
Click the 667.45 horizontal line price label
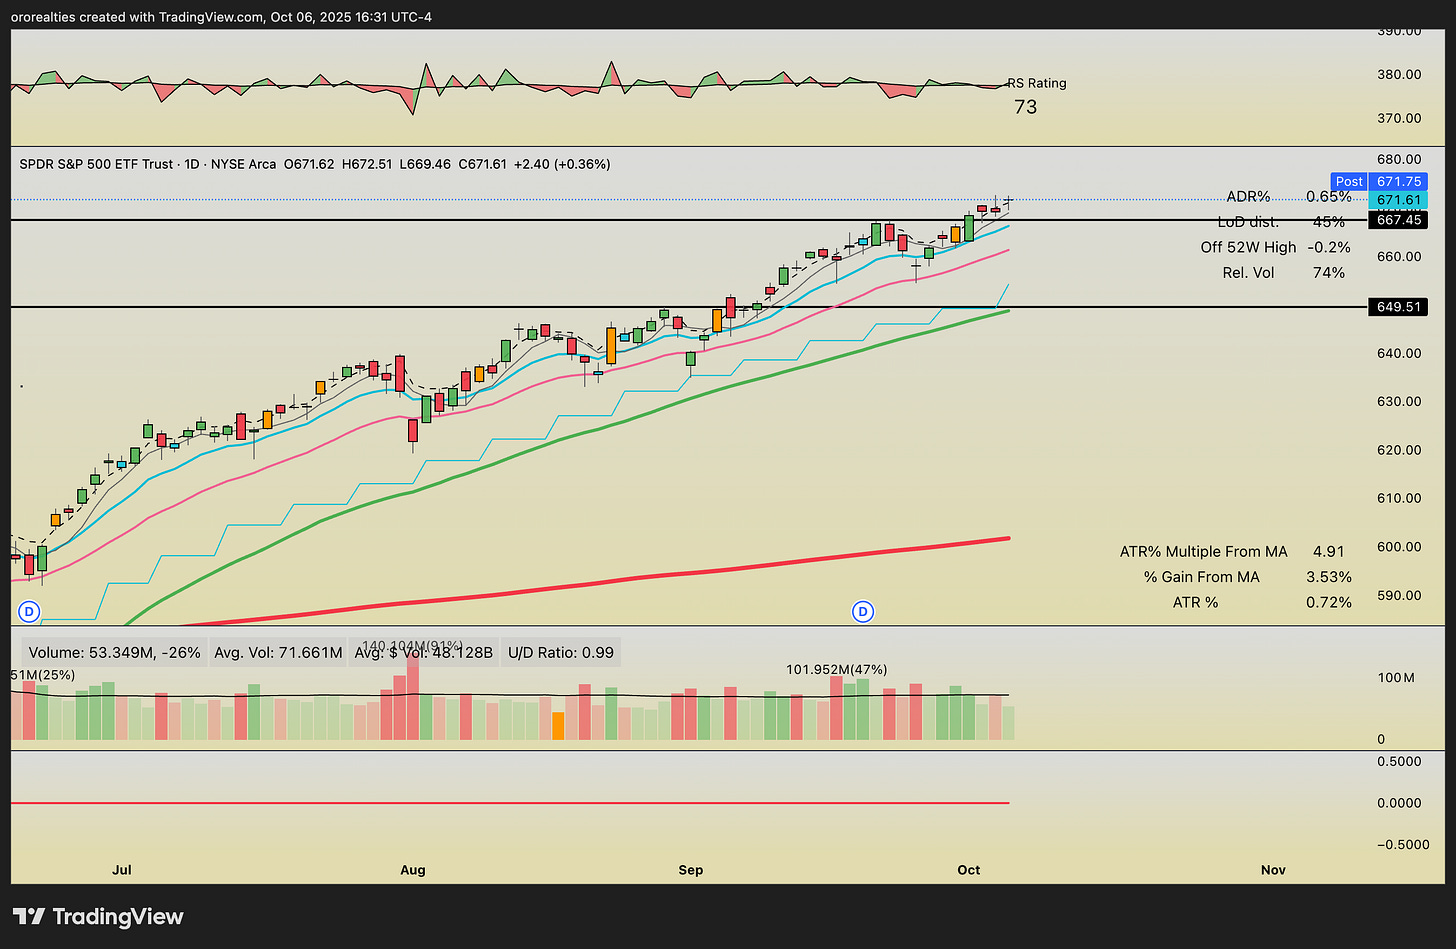tap(1398, 220)
